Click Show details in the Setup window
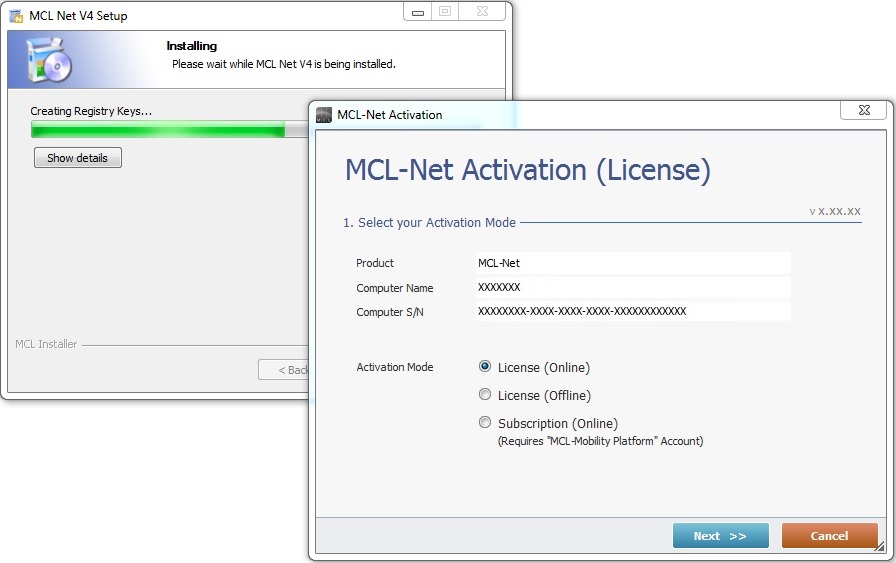This screenshot has width=896, height=563. click(78, 158)
